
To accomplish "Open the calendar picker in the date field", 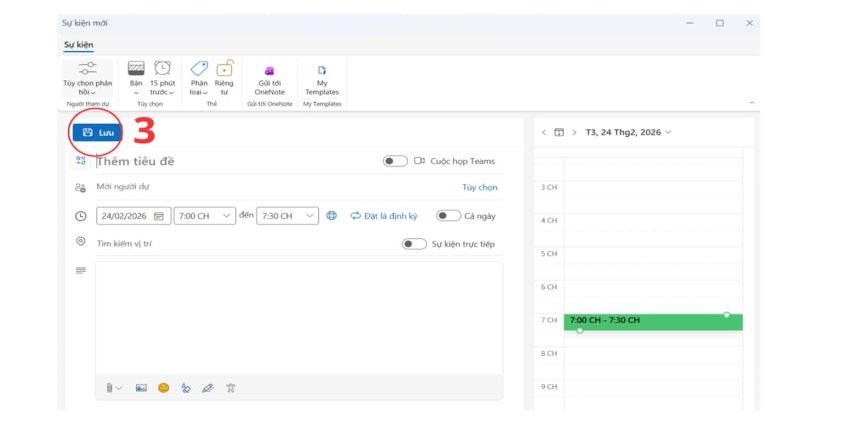I will [159, 216].
